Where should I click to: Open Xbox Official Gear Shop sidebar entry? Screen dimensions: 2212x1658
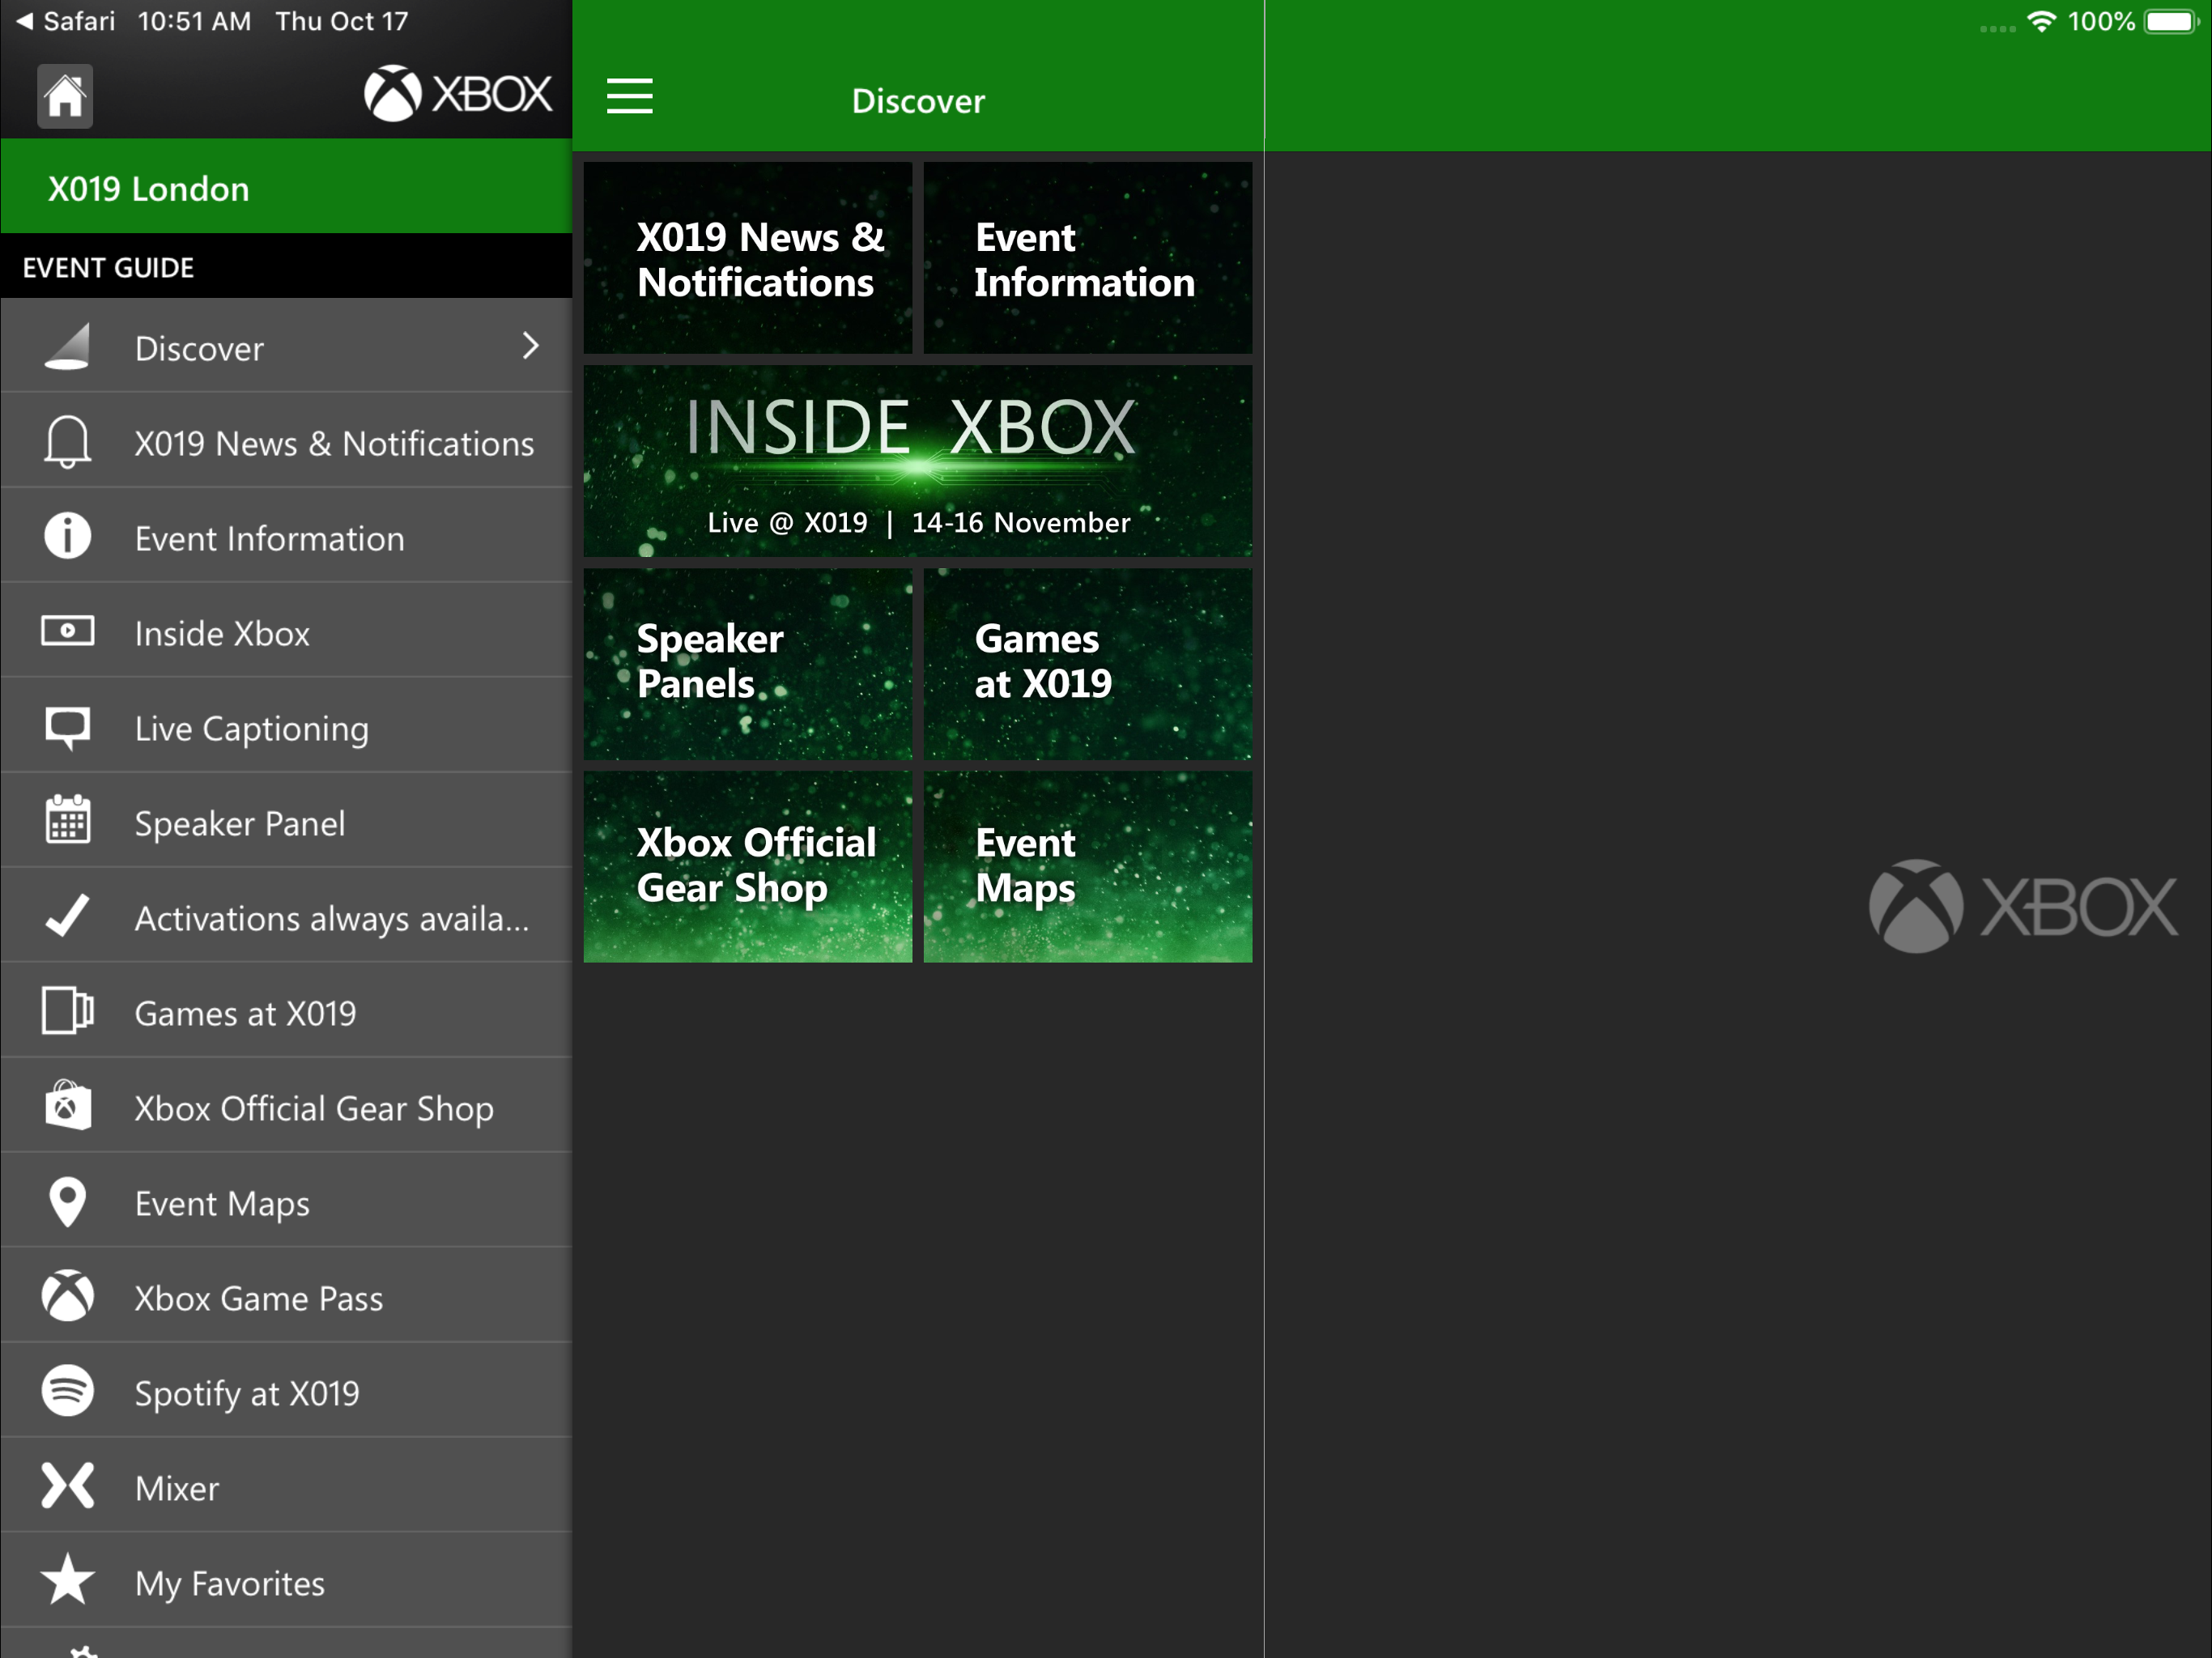pyautogui.click(x=286, y=1107)
